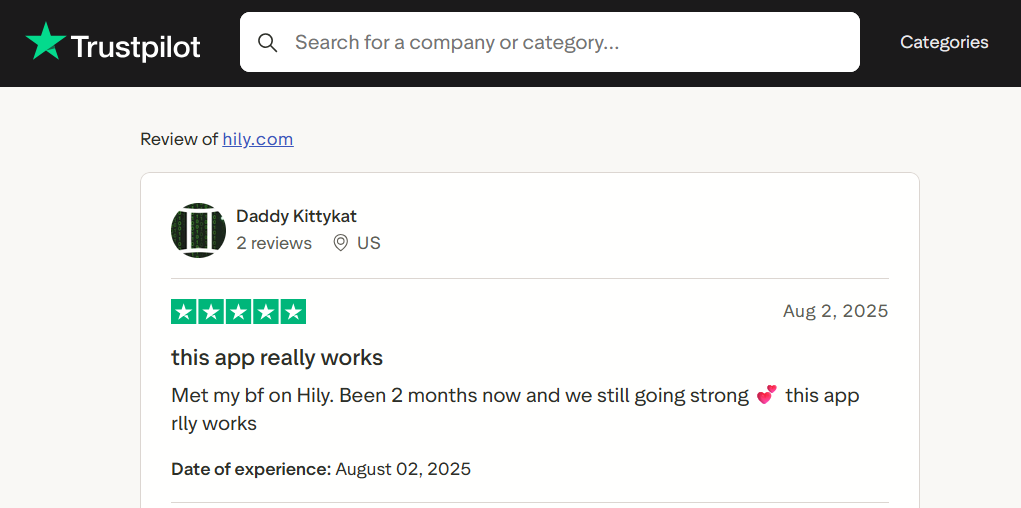Image resolution: width=1021 pixels, height=508 pixels.
Task: Click the search magnifier icon
Action: point(268,42)
